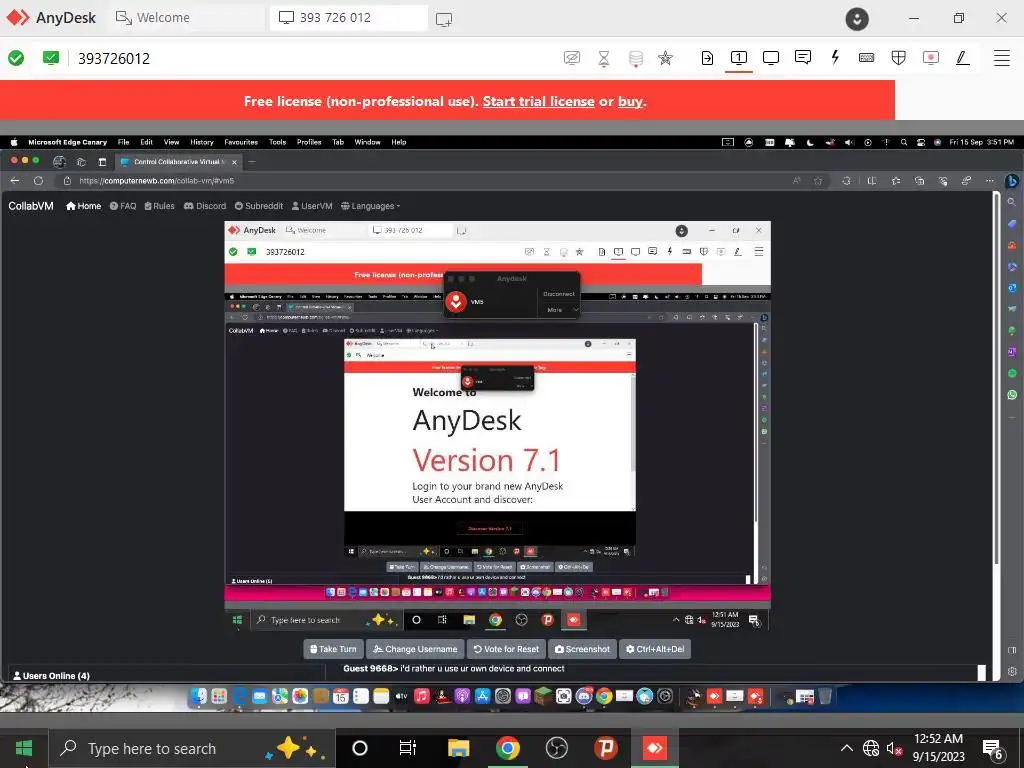The image size is (1024, 768).
Task: Go to CollabVM Home link
Action: [x=84, y=206]
